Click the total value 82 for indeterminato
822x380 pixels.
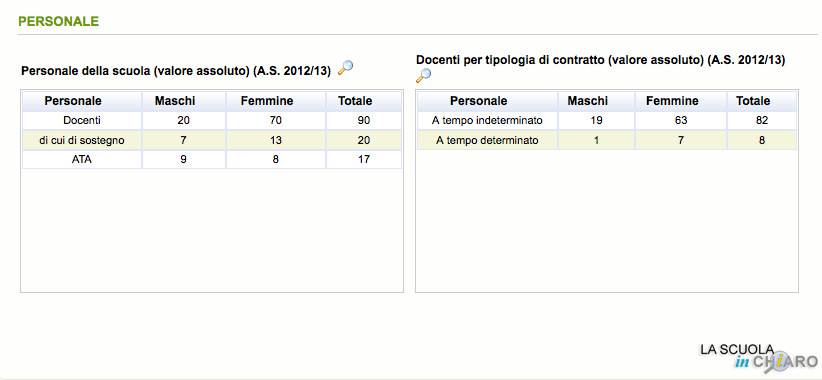coord(762,121)
